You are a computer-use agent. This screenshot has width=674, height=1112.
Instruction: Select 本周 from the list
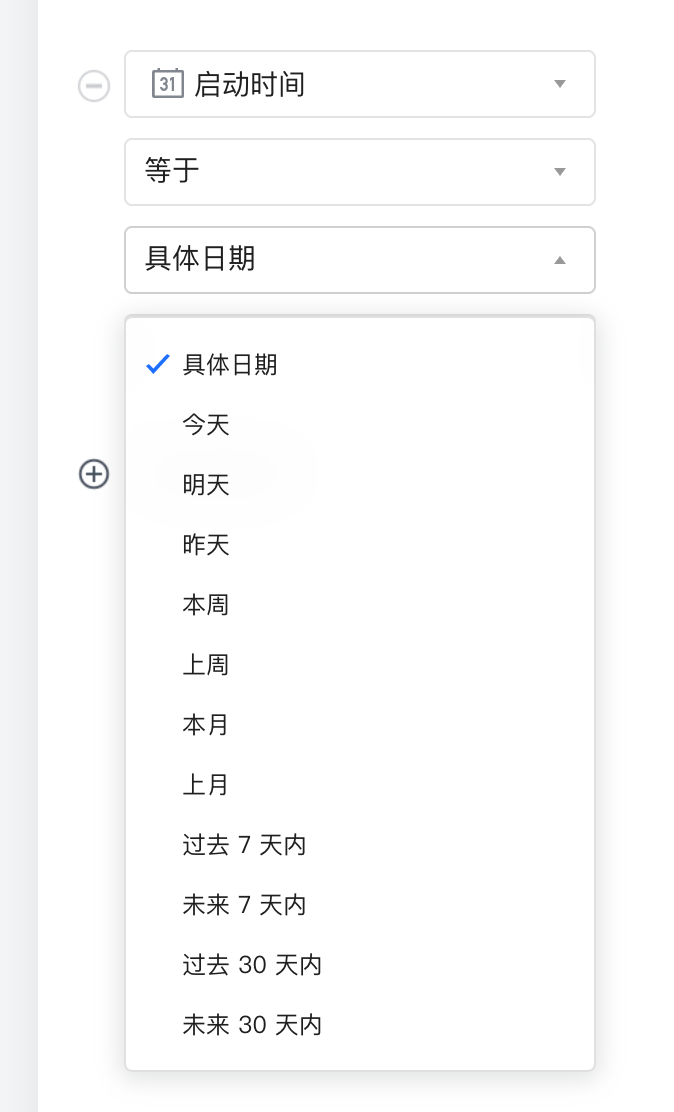[x=206, y=604]
